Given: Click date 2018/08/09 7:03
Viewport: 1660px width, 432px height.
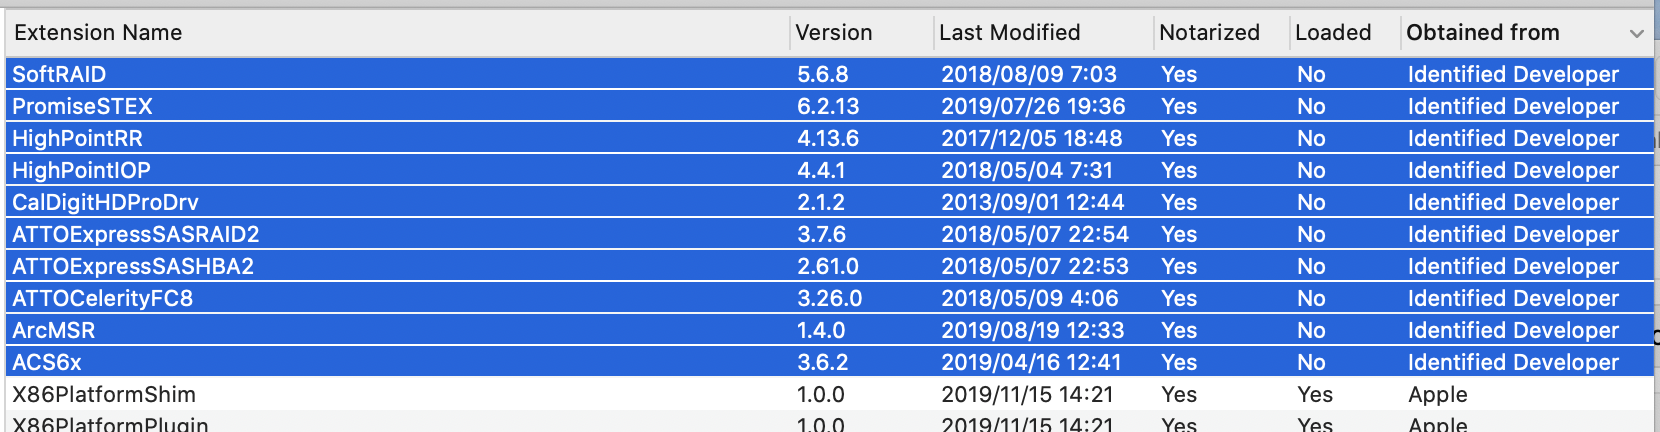Looking at the screenshot, I should click(1029, 74).
